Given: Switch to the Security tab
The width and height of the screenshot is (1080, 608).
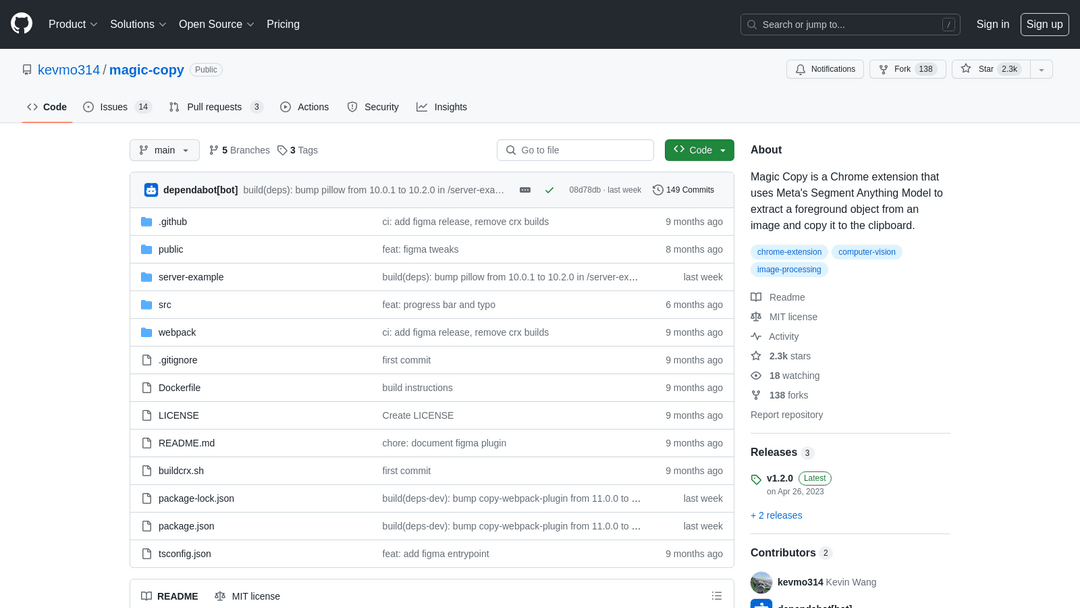Looking at the screenshot, I should click(373, 107).
